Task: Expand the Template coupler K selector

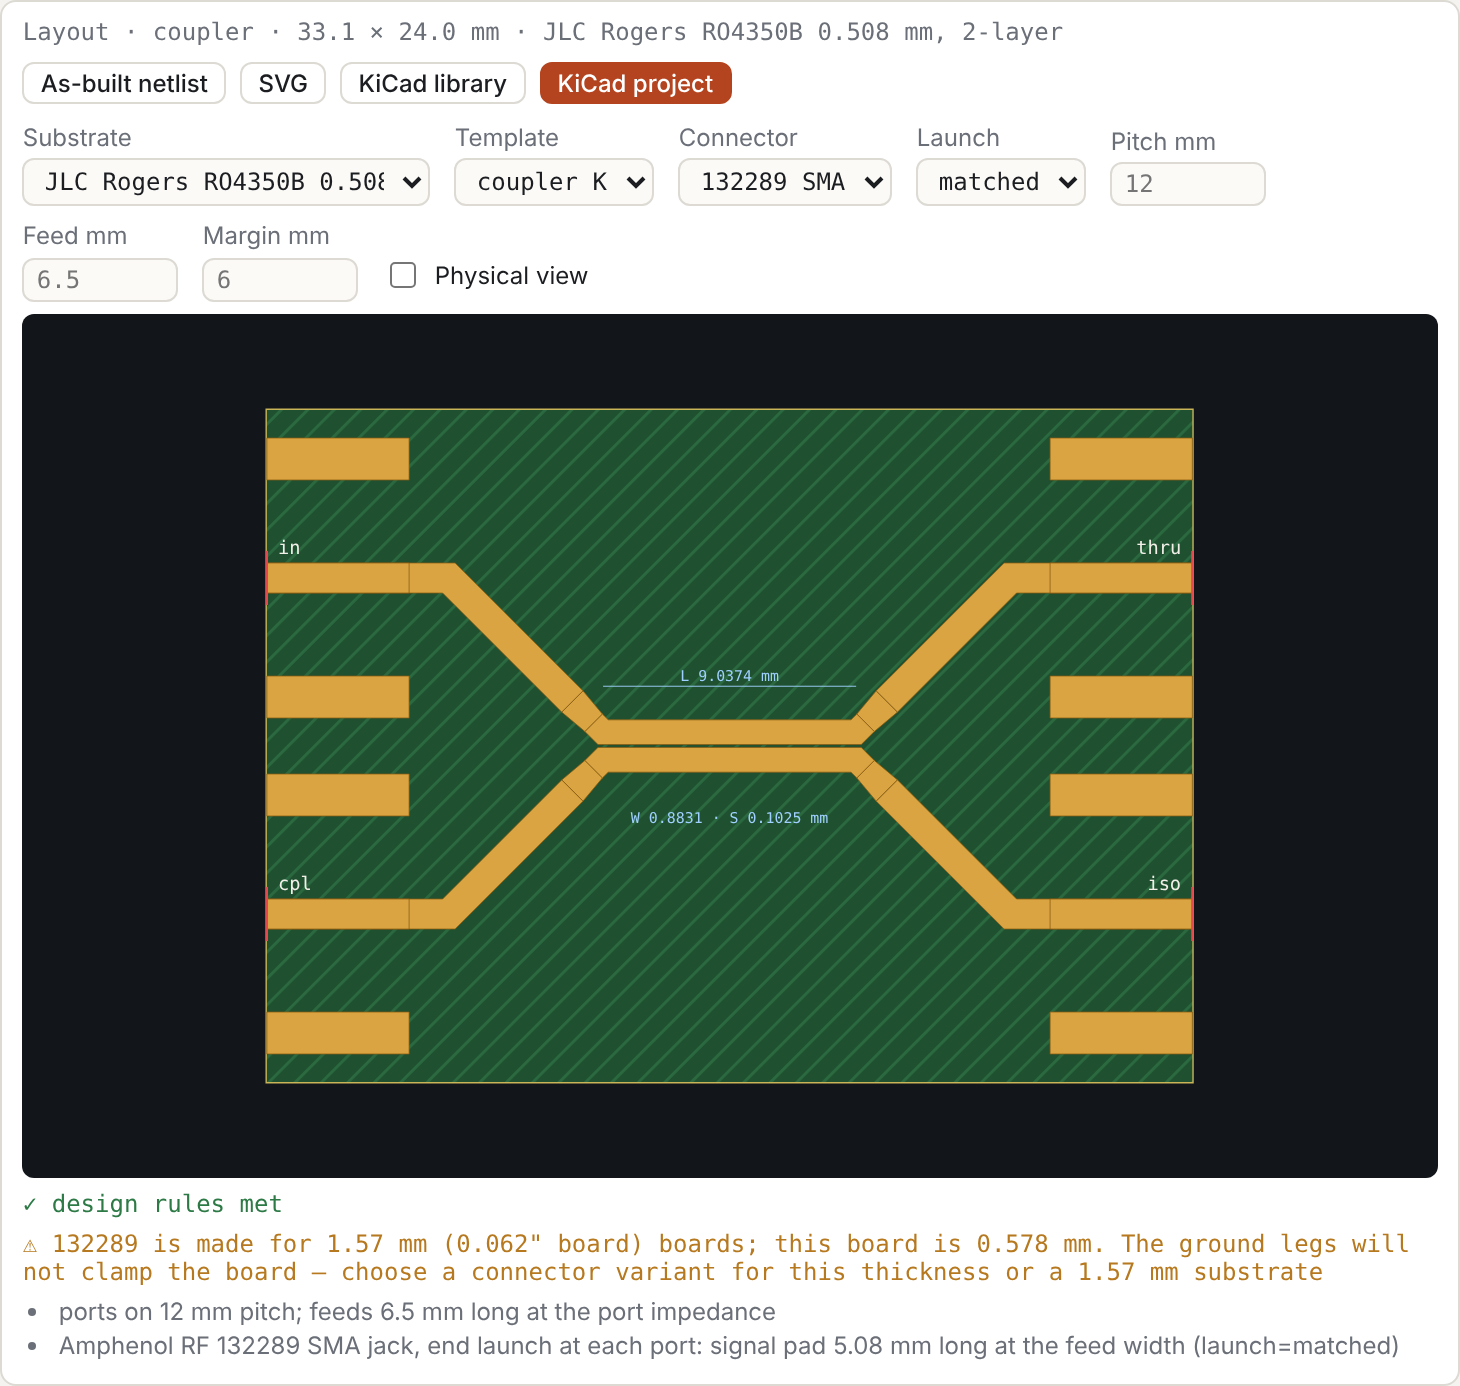Action: 554,182
